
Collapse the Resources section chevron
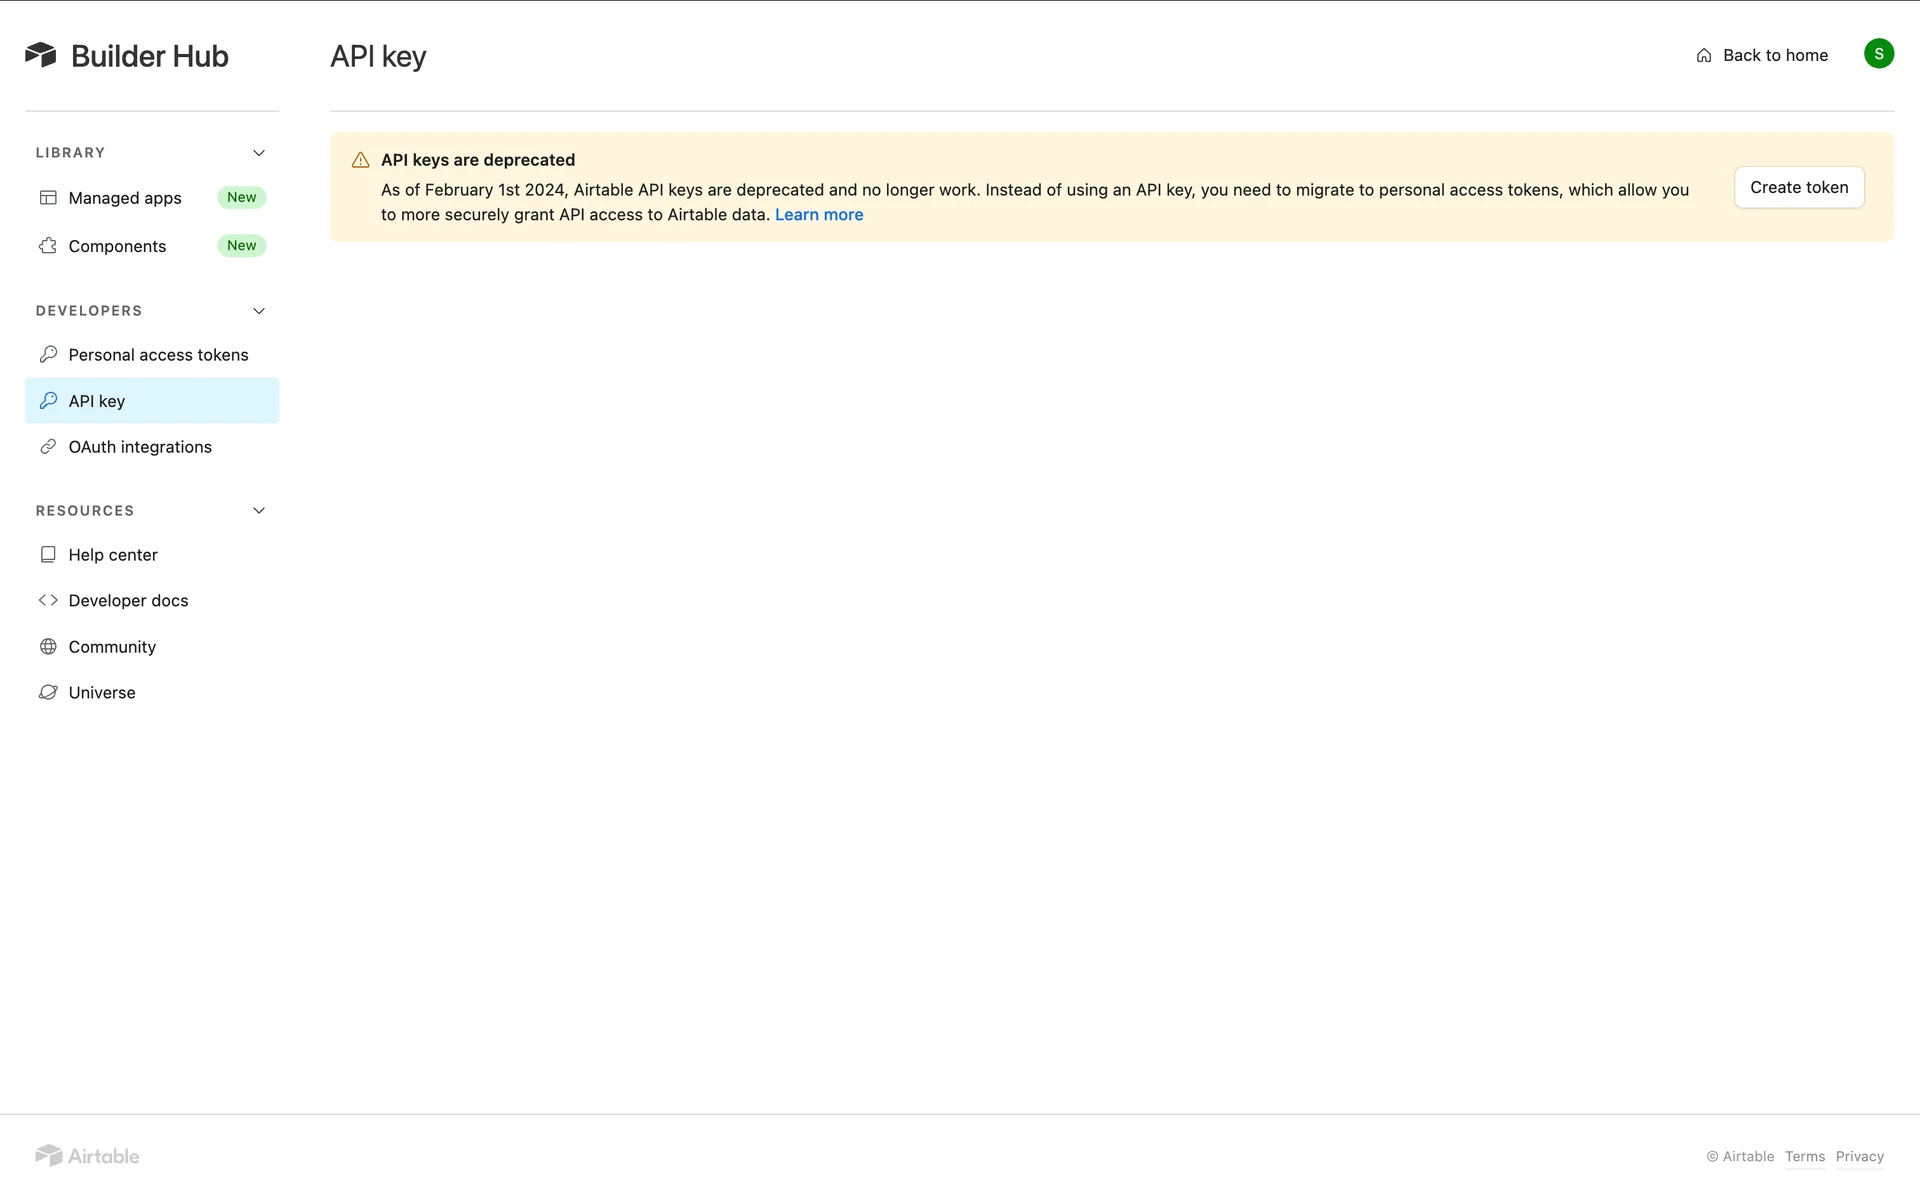point(259,511)
